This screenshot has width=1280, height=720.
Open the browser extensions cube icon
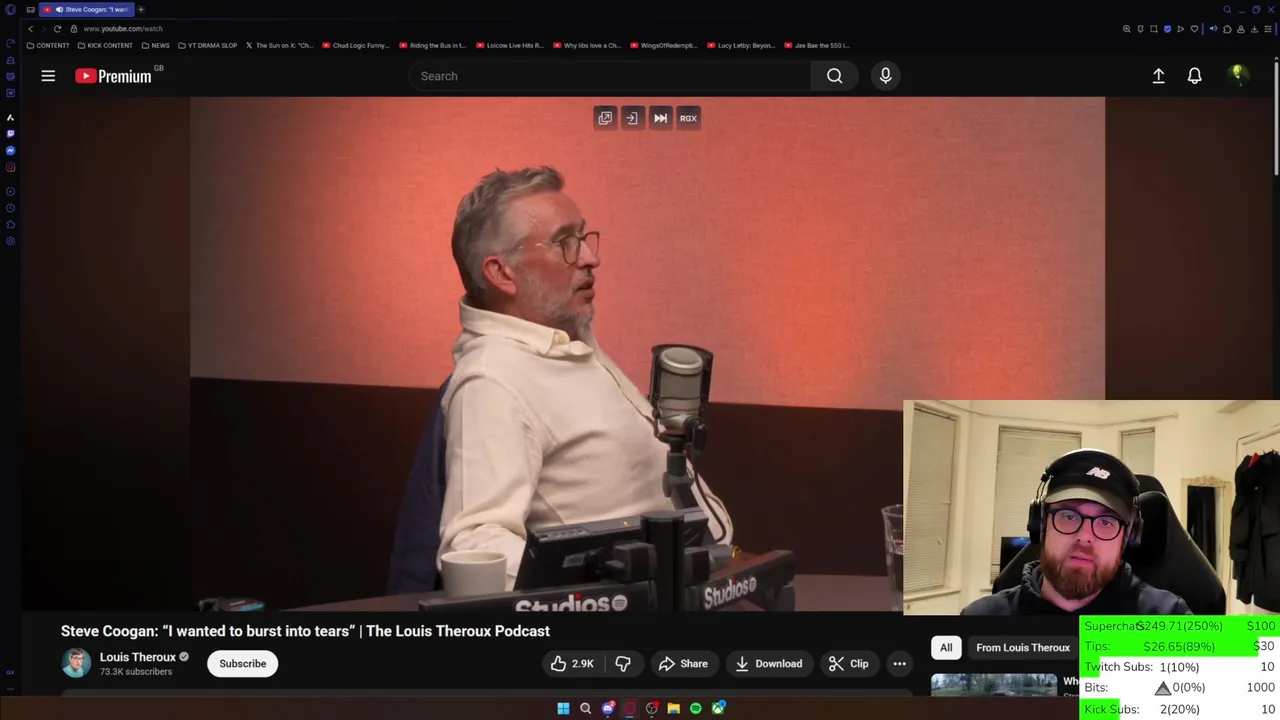point(1227,29)
